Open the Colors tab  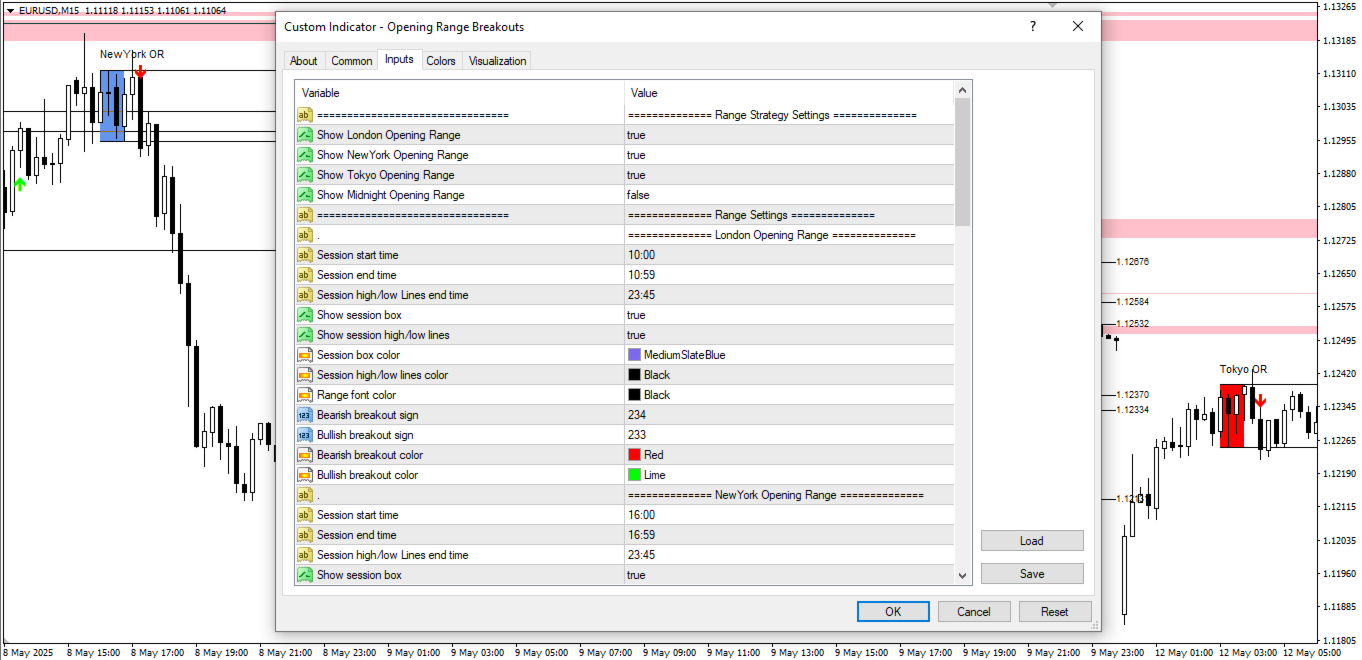click(441, 61)
